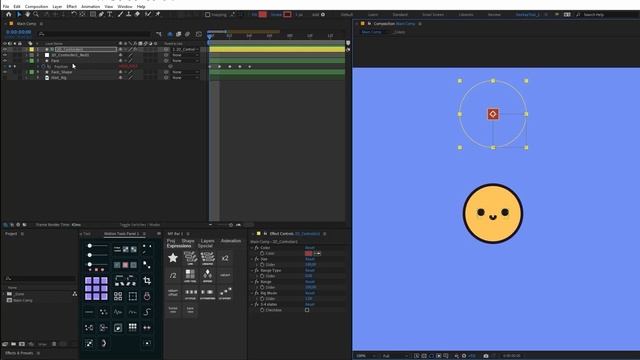The image size is (640, 360).
Task: Open parent dropdown for Red_Rig layer
Action: (185, 78)
